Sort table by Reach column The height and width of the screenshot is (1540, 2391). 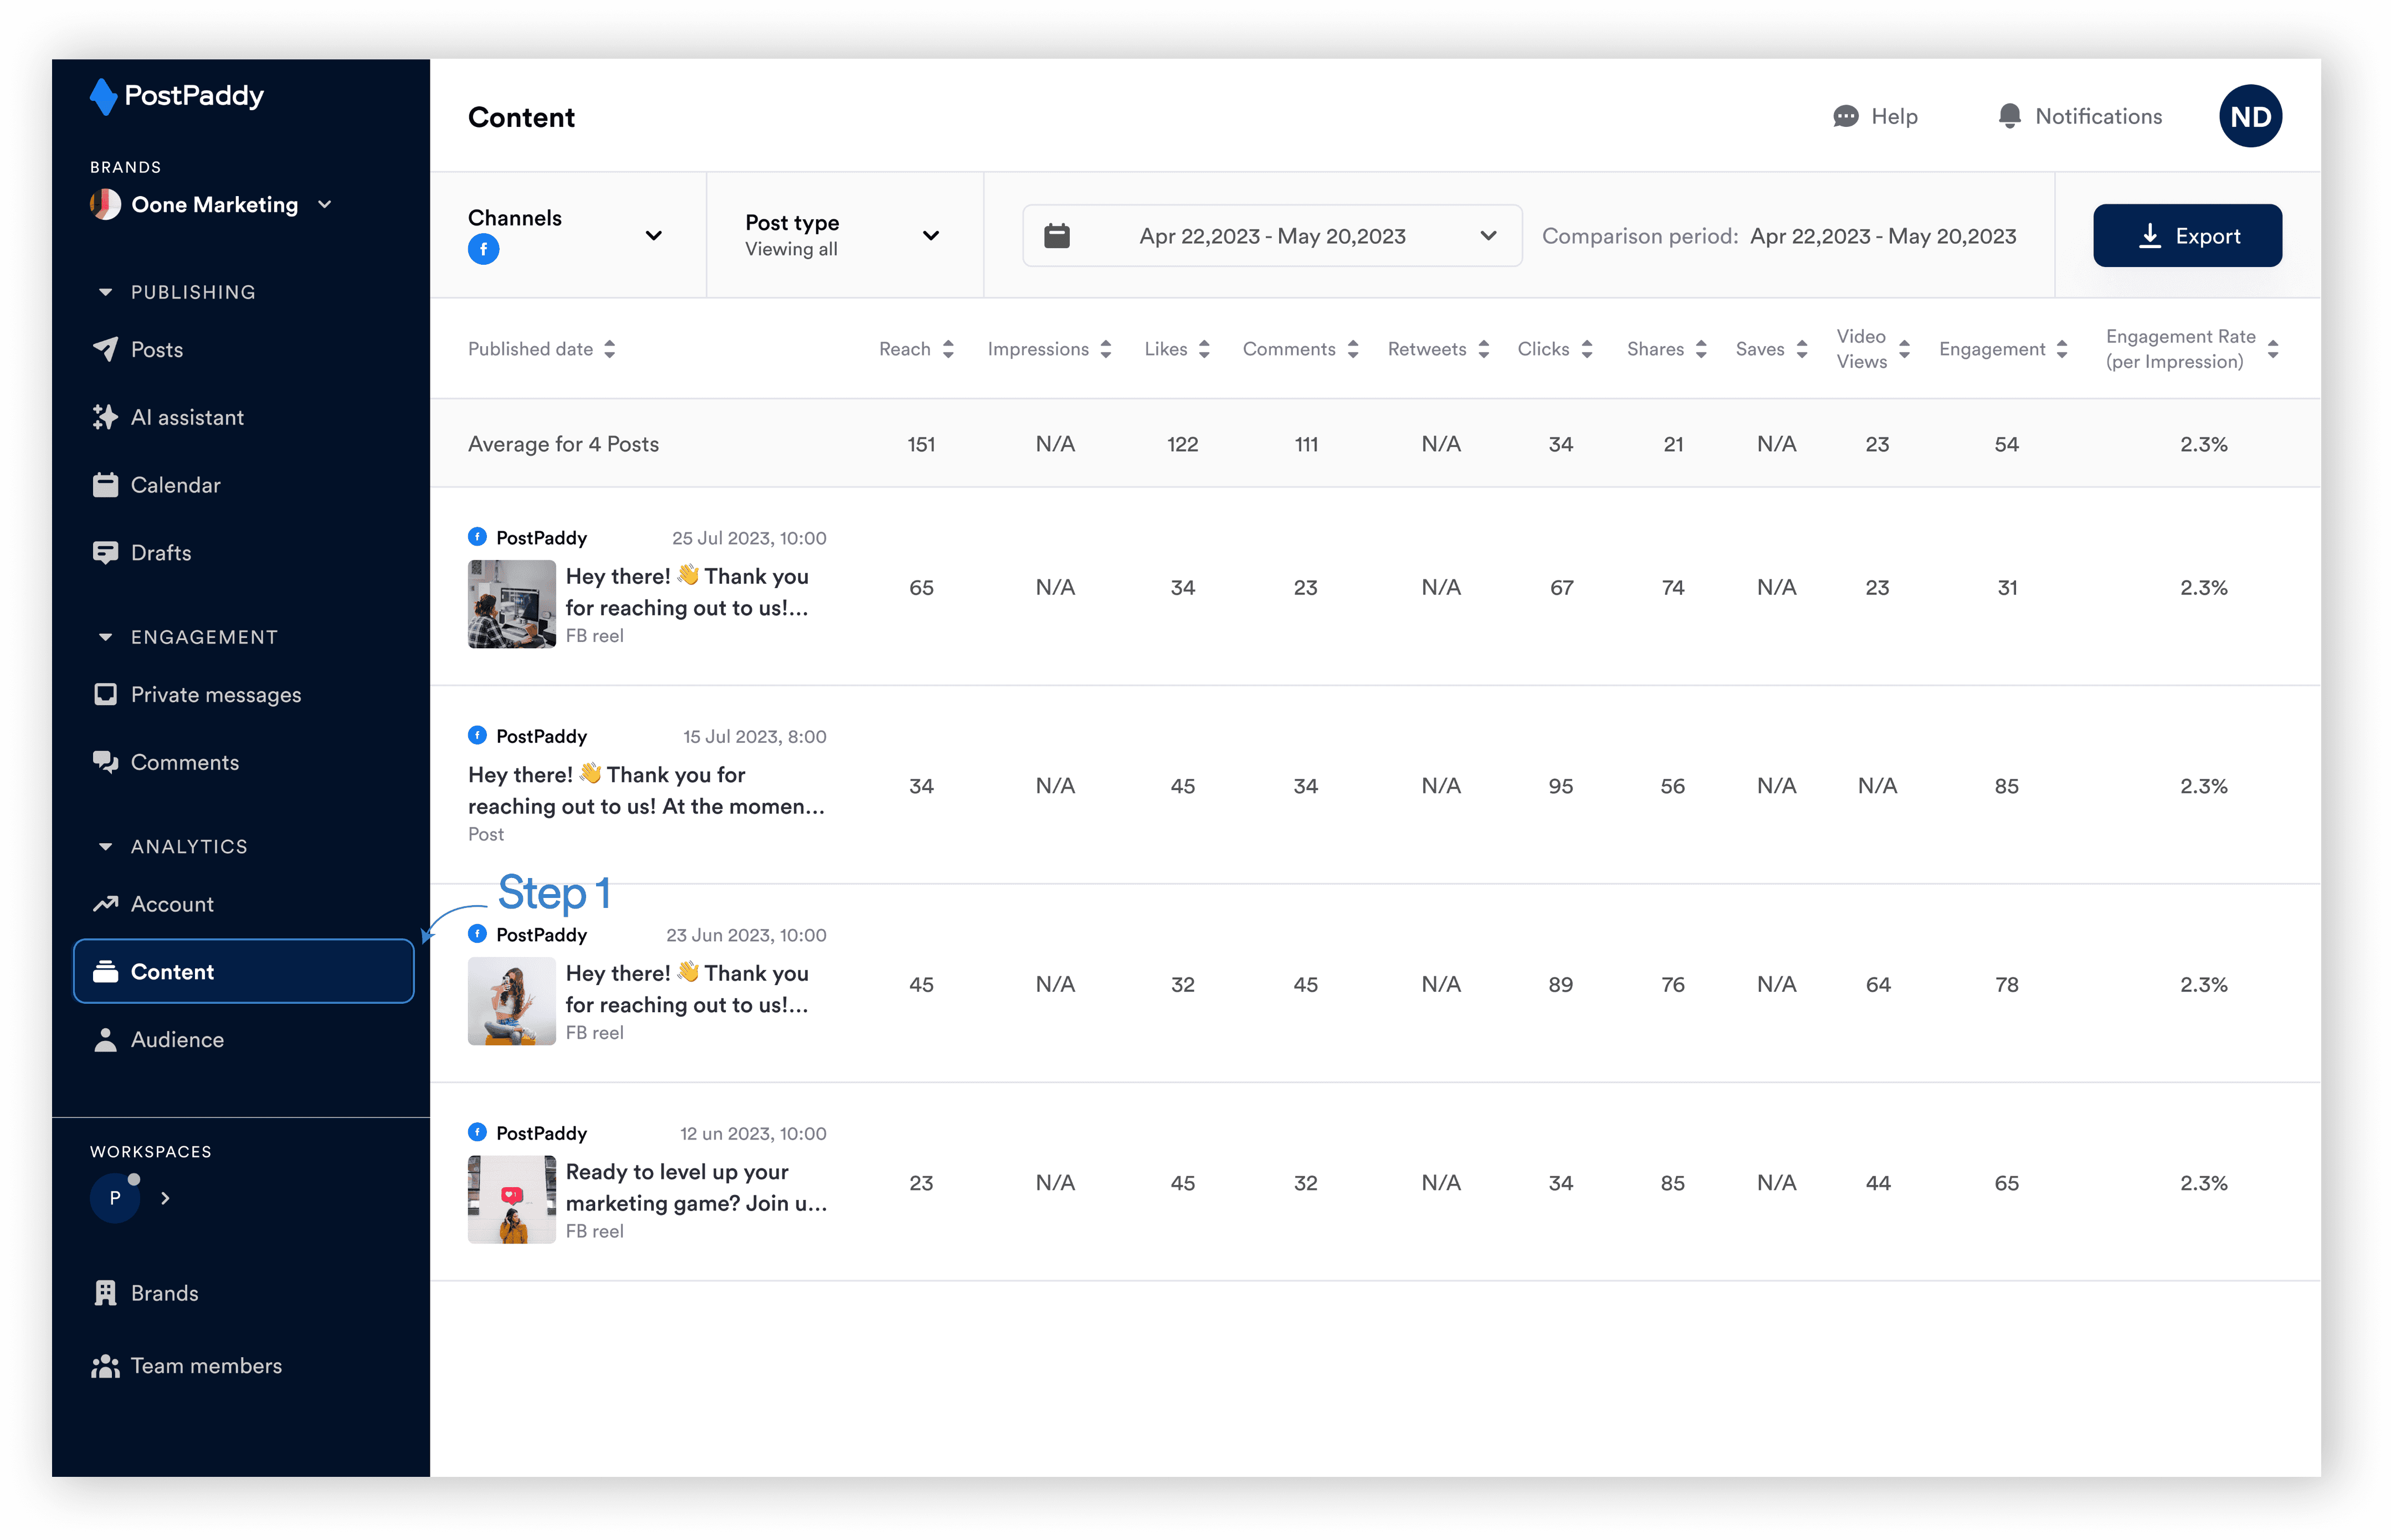948,349
